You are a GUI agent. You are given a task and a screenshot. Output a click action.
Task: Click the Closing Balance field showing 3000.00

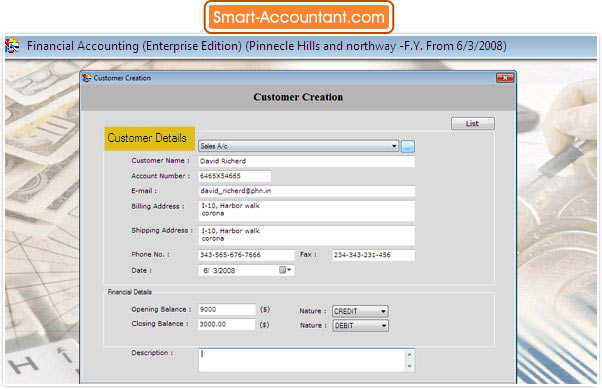pyautogui.click(x=227, y=324)
